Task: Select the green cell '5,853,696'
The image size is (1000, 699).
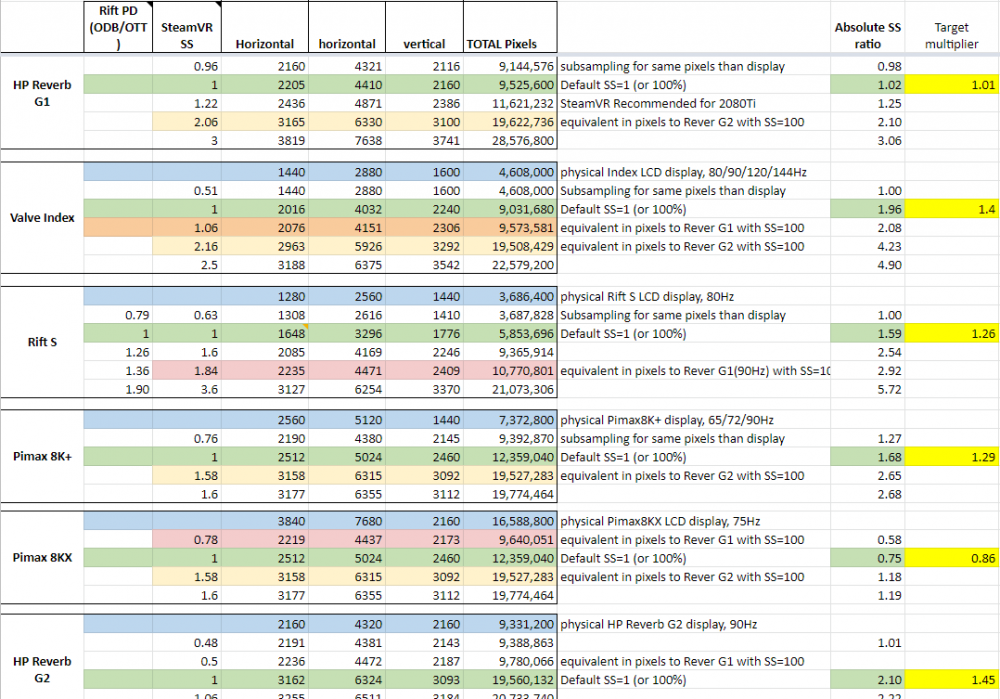Action: click(x=510, y=334)
